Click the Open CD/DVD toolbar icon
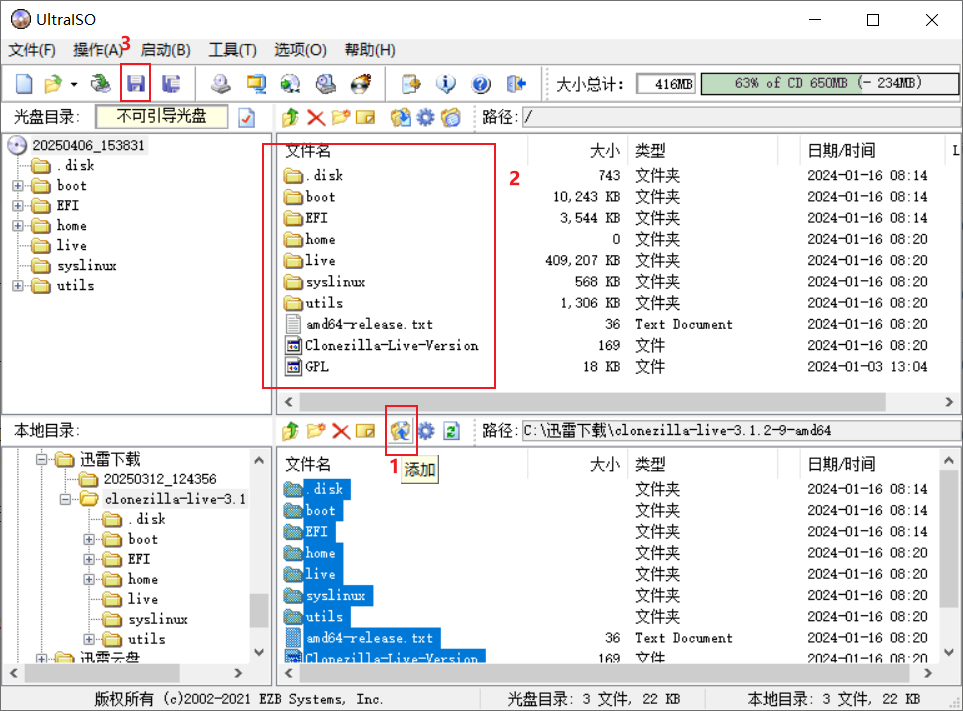This screenshot has height=711, width=963. tap(101, 84)
